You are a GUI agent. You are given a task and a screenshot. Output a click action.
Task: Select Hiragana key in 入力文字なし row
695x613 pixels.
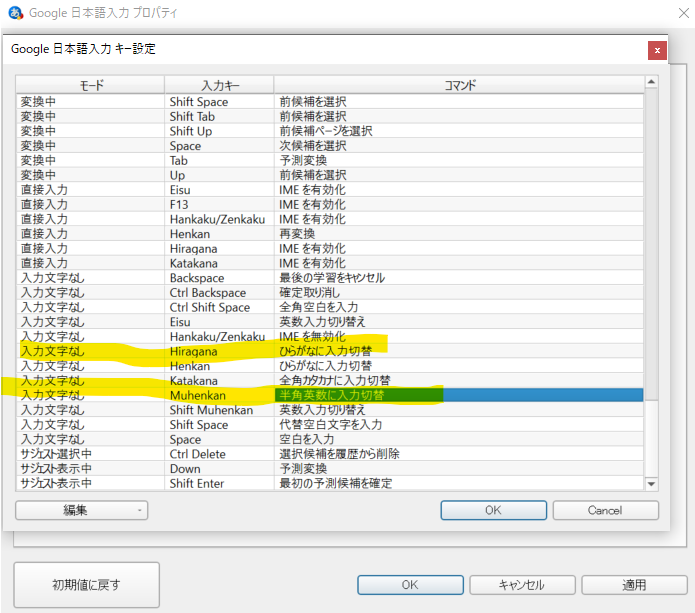click(x=219, y=351)
